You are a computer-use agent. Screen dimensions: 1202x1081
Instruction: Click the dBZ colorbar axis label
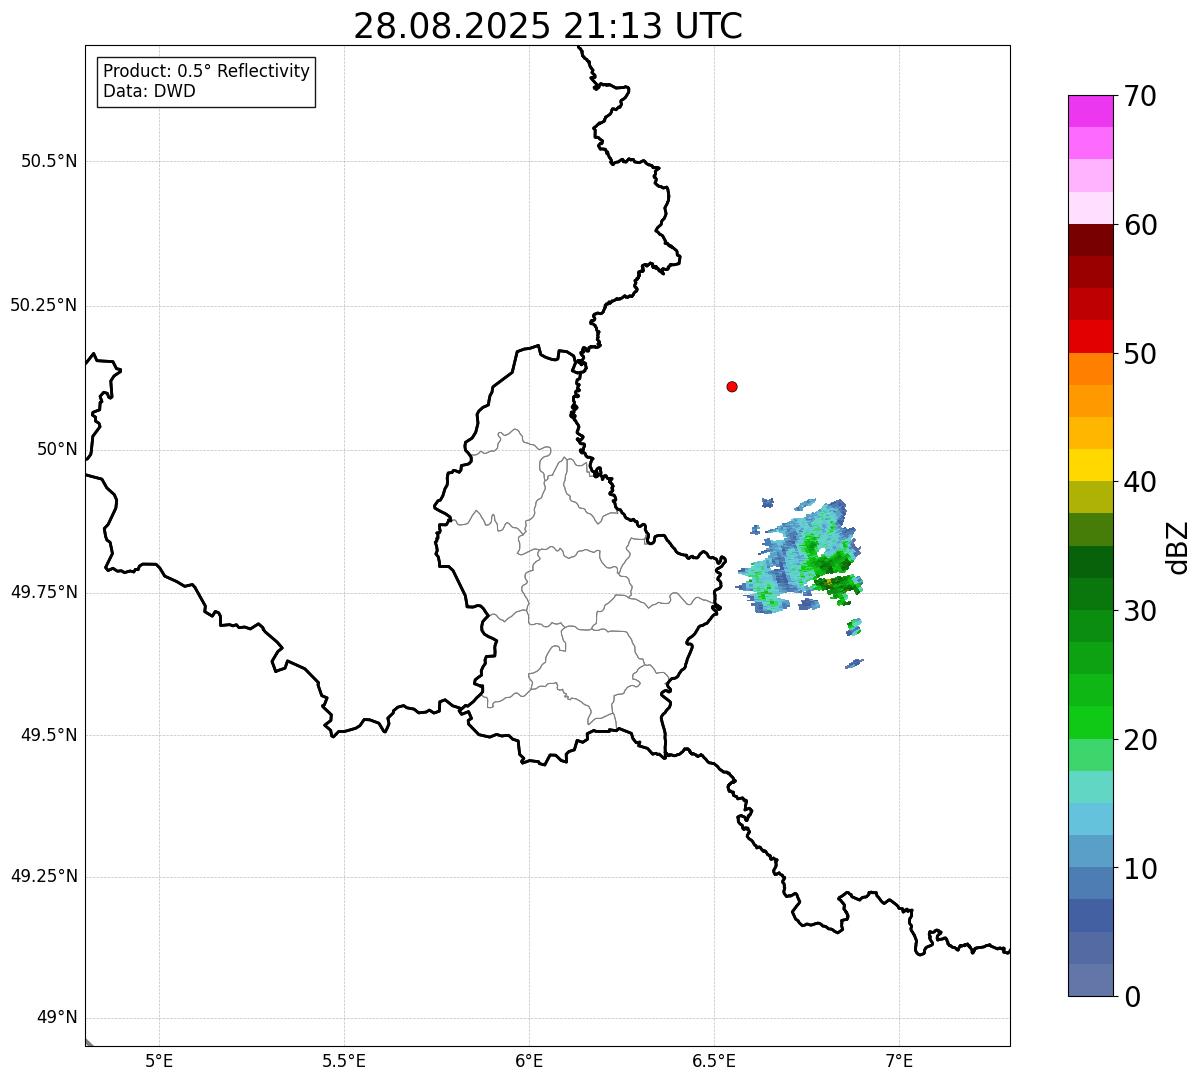click(1178, 547)
